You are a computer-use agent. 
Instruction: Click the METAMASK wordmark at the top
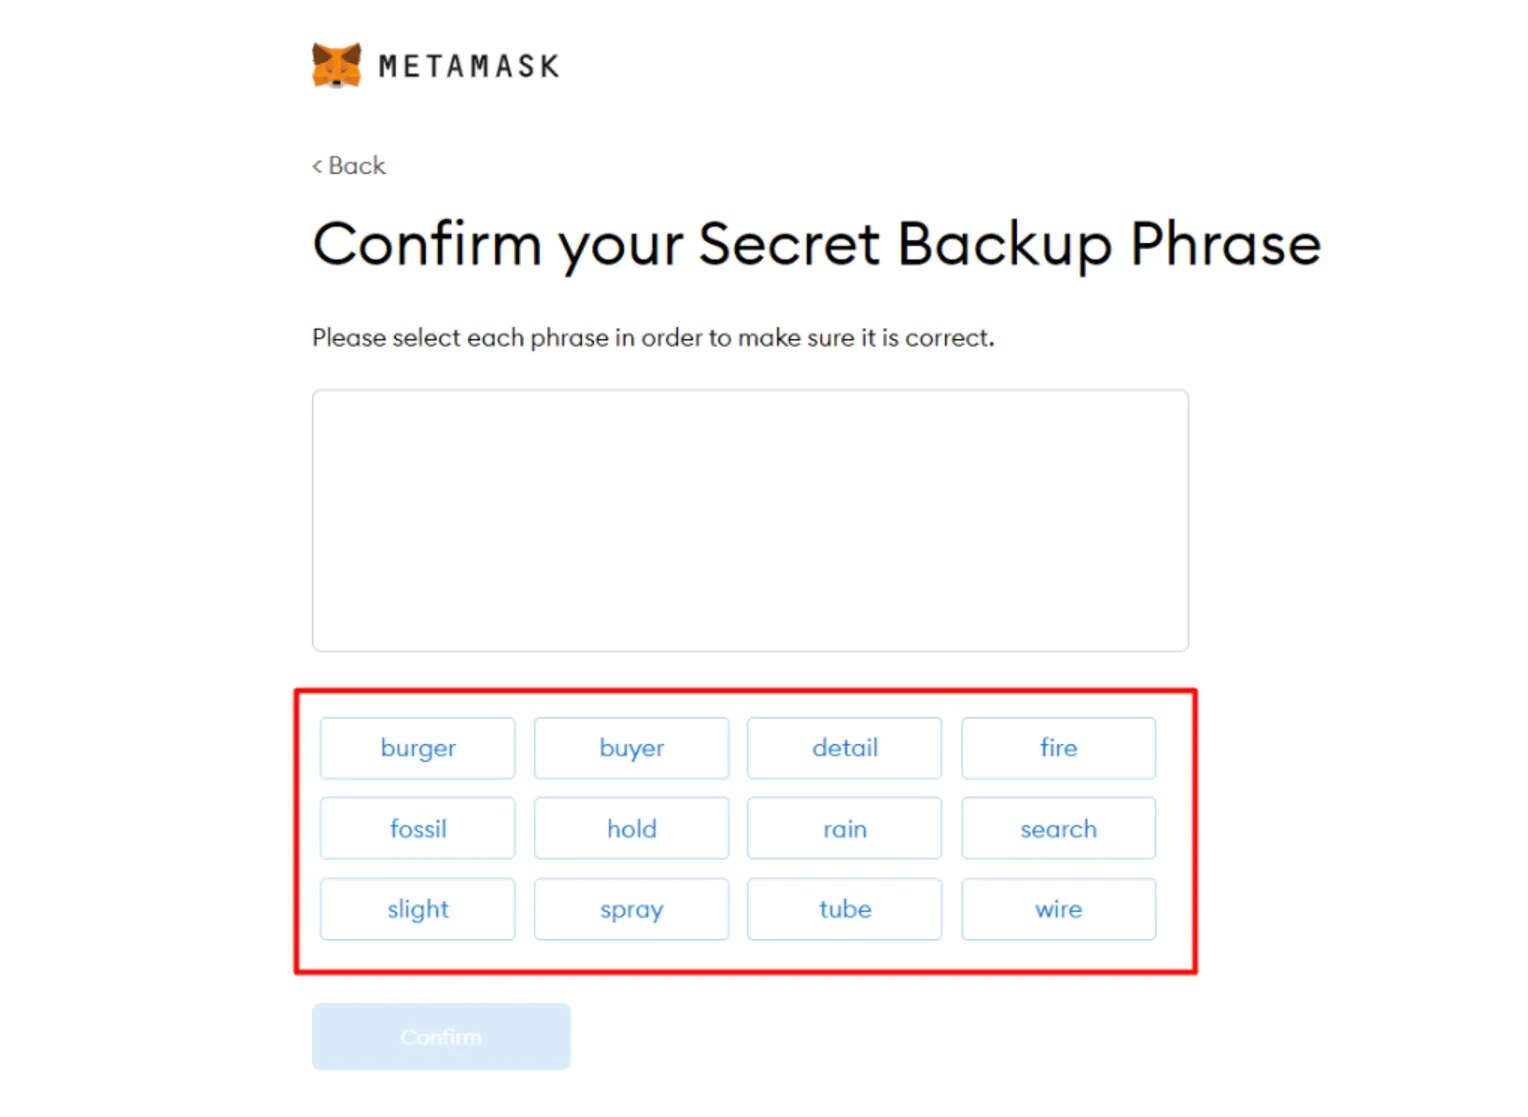[x=468, y=65]
